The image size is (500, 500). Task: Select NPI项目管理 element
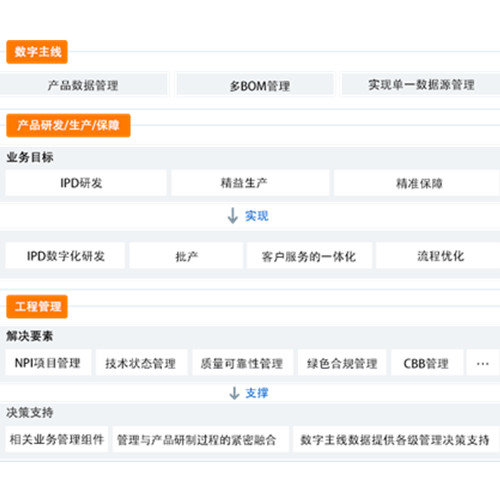(48, 363)
